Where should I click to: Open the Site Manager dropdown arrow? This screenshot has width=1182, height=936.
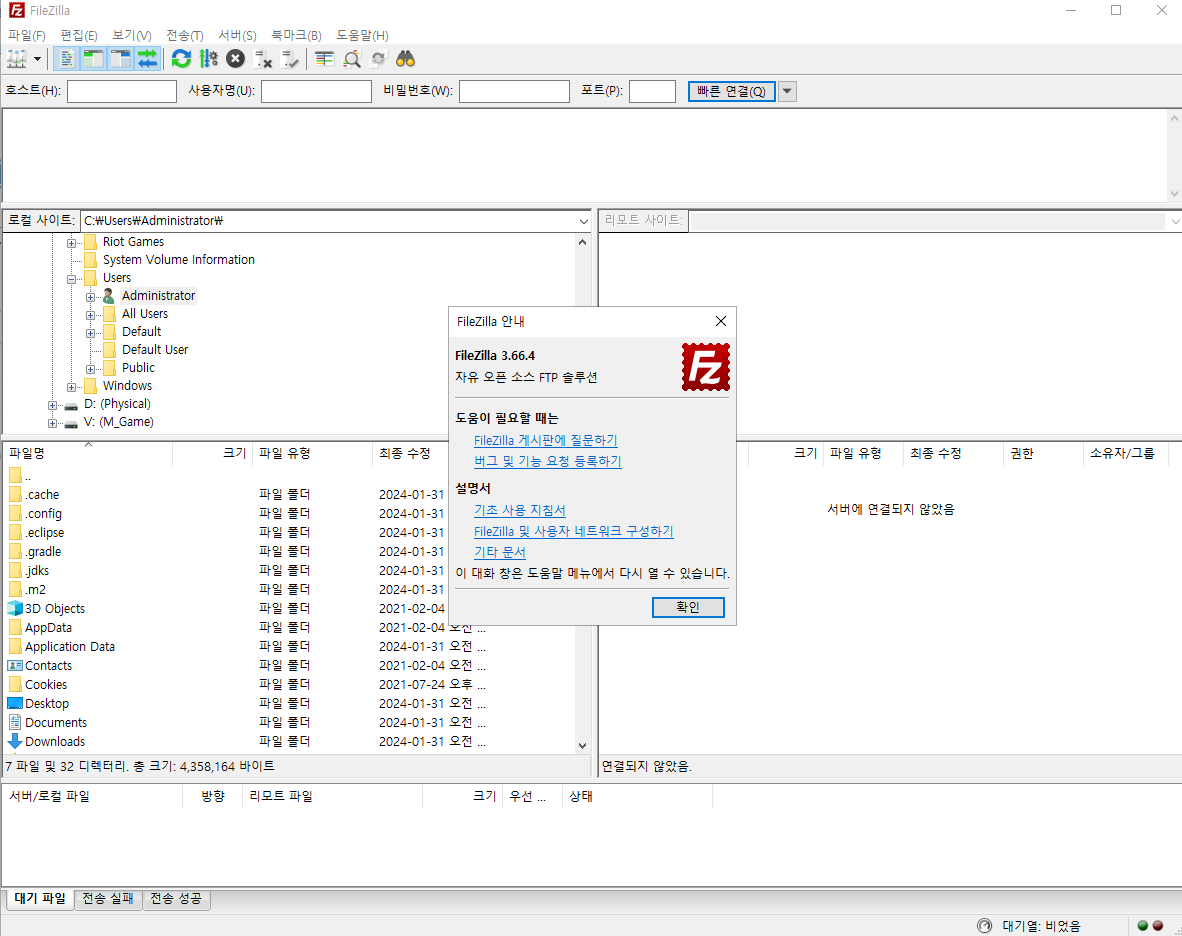pos(37,59)
